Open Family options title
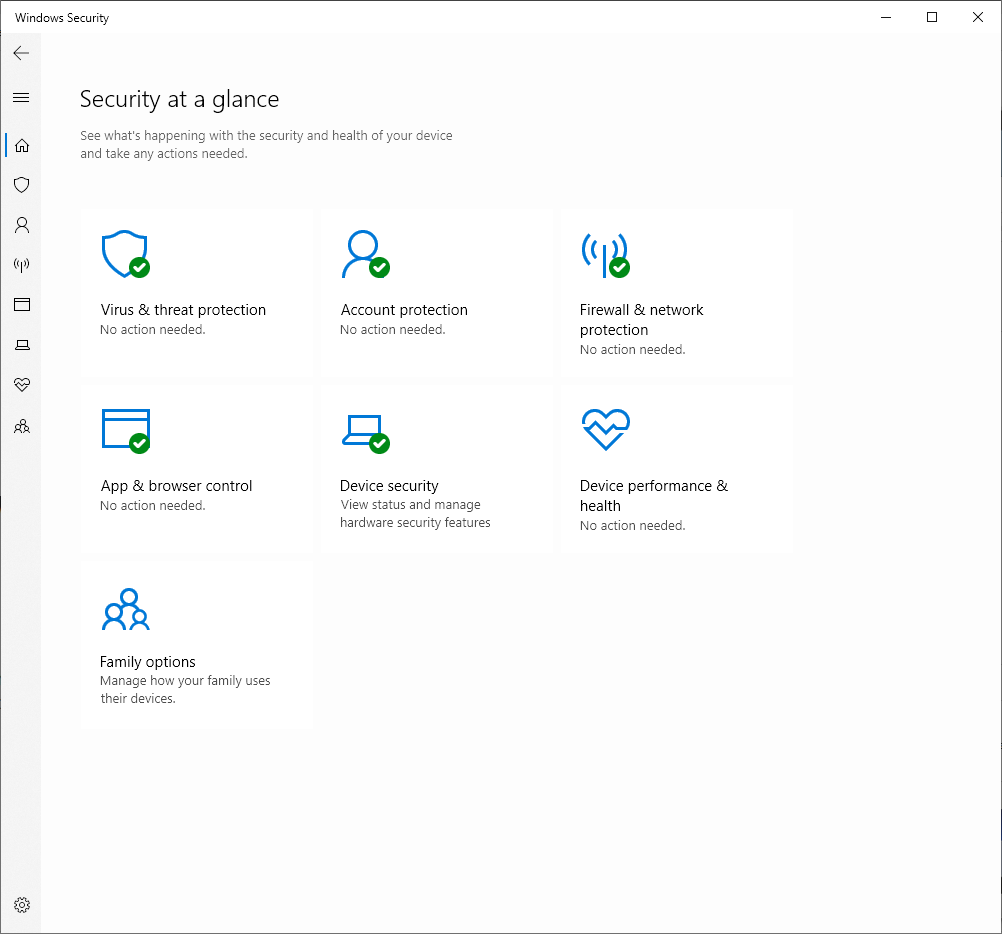 click(148, 662)
